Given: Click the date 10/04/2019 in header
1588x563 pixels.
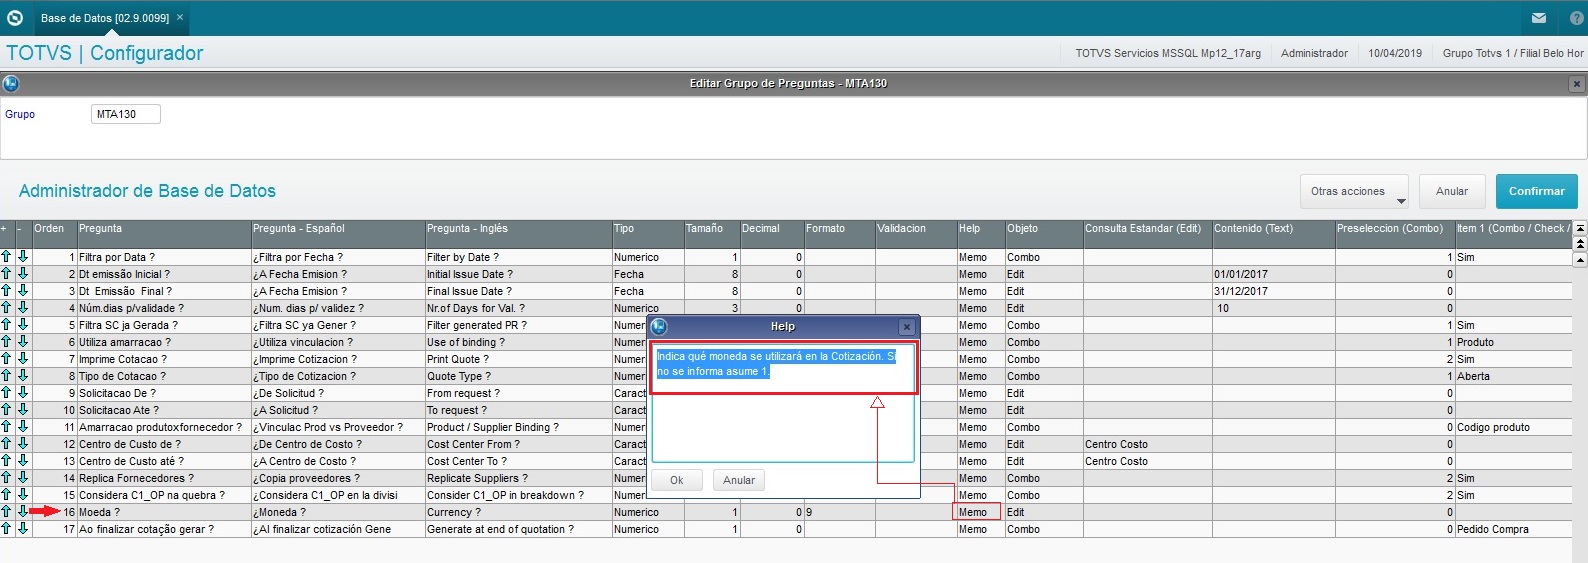Looking at the screenshot, I should click(x=1395, y=53).
